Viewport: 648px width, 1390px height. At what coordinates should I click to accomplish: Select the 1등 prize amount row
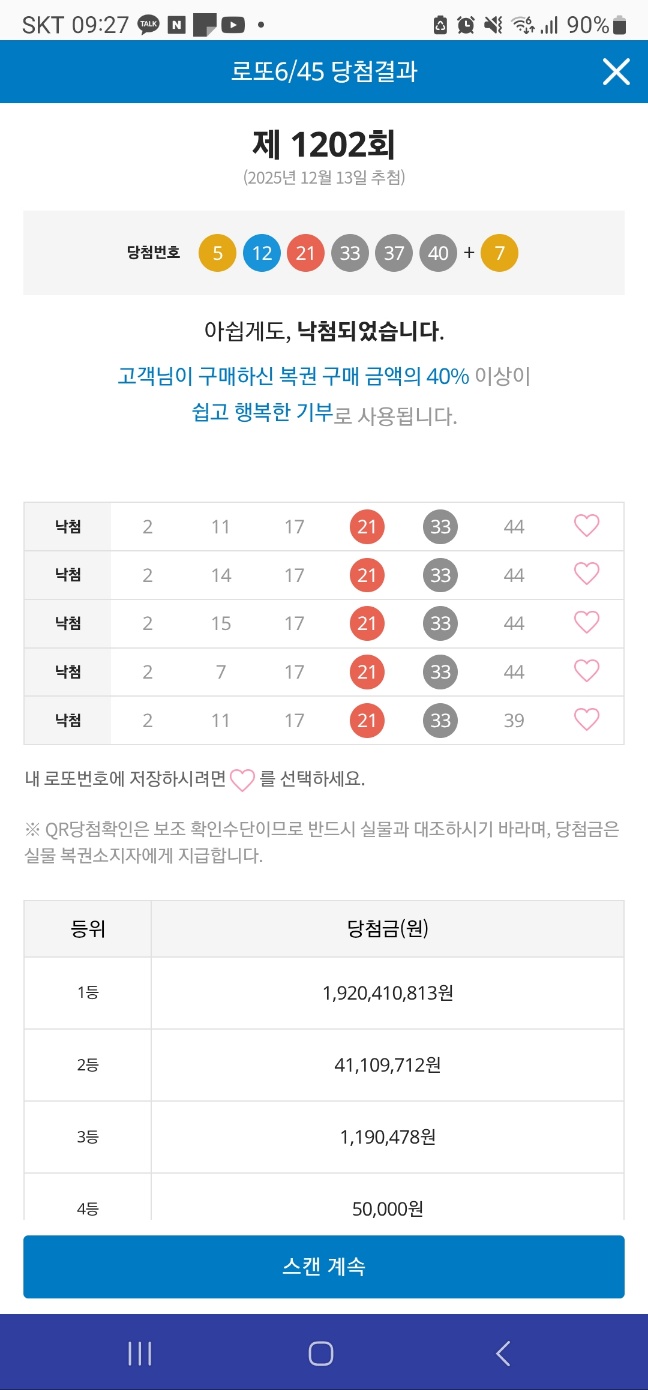coord(324,993)
